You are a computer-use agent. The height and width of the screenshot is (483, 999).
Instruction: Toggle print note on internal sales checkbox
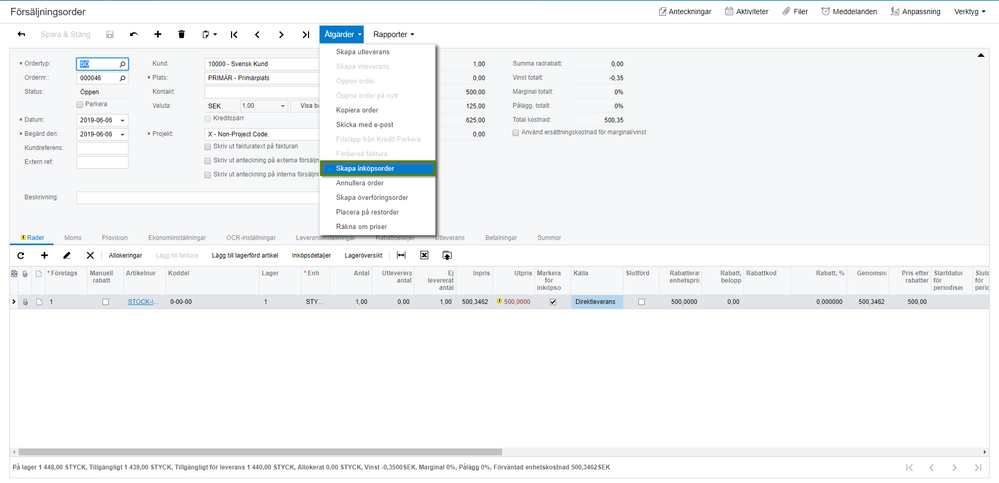click(x=207, y=175)
